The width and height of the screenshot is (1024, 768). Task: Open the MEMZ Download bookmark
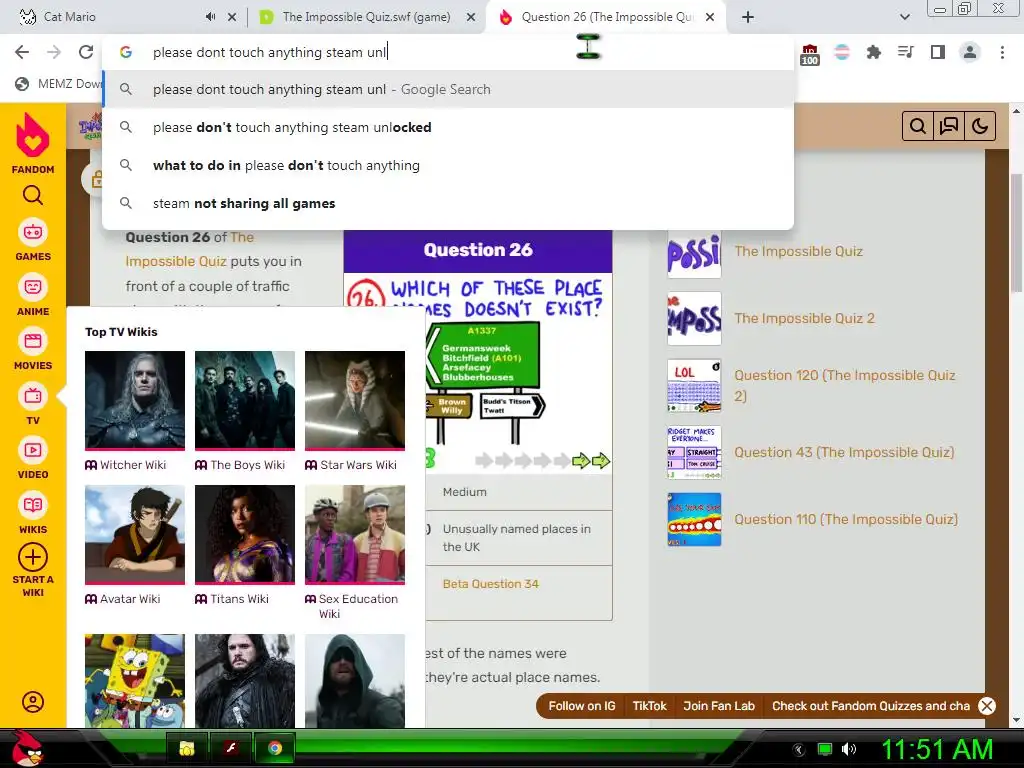(x=58, y=84)
